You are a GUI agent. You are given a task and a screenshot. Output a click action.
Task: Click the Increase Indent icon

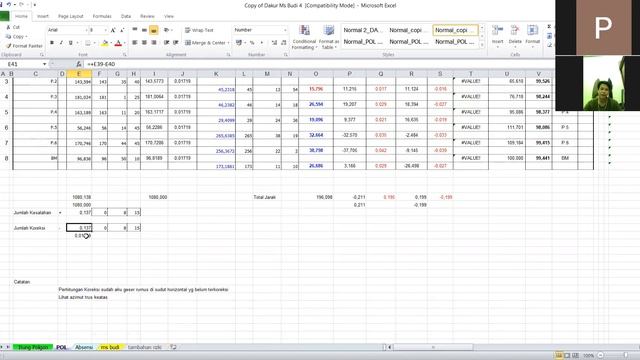176,42
